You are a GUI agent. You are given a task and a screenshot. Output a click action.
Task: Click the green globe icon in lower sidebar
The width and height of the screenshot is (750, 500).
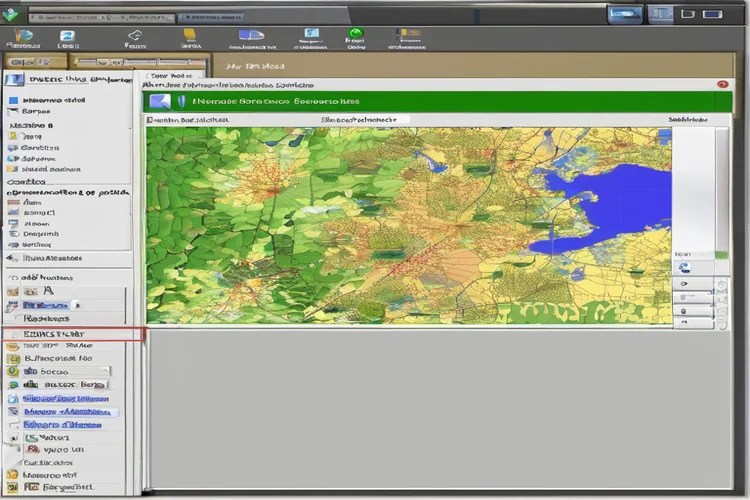click(x=13, y=384)
